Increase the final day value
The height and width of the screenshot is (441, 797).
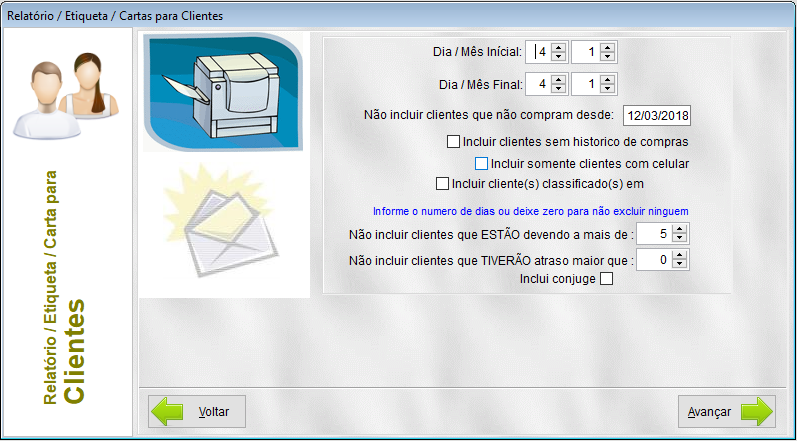pos(559,80)
